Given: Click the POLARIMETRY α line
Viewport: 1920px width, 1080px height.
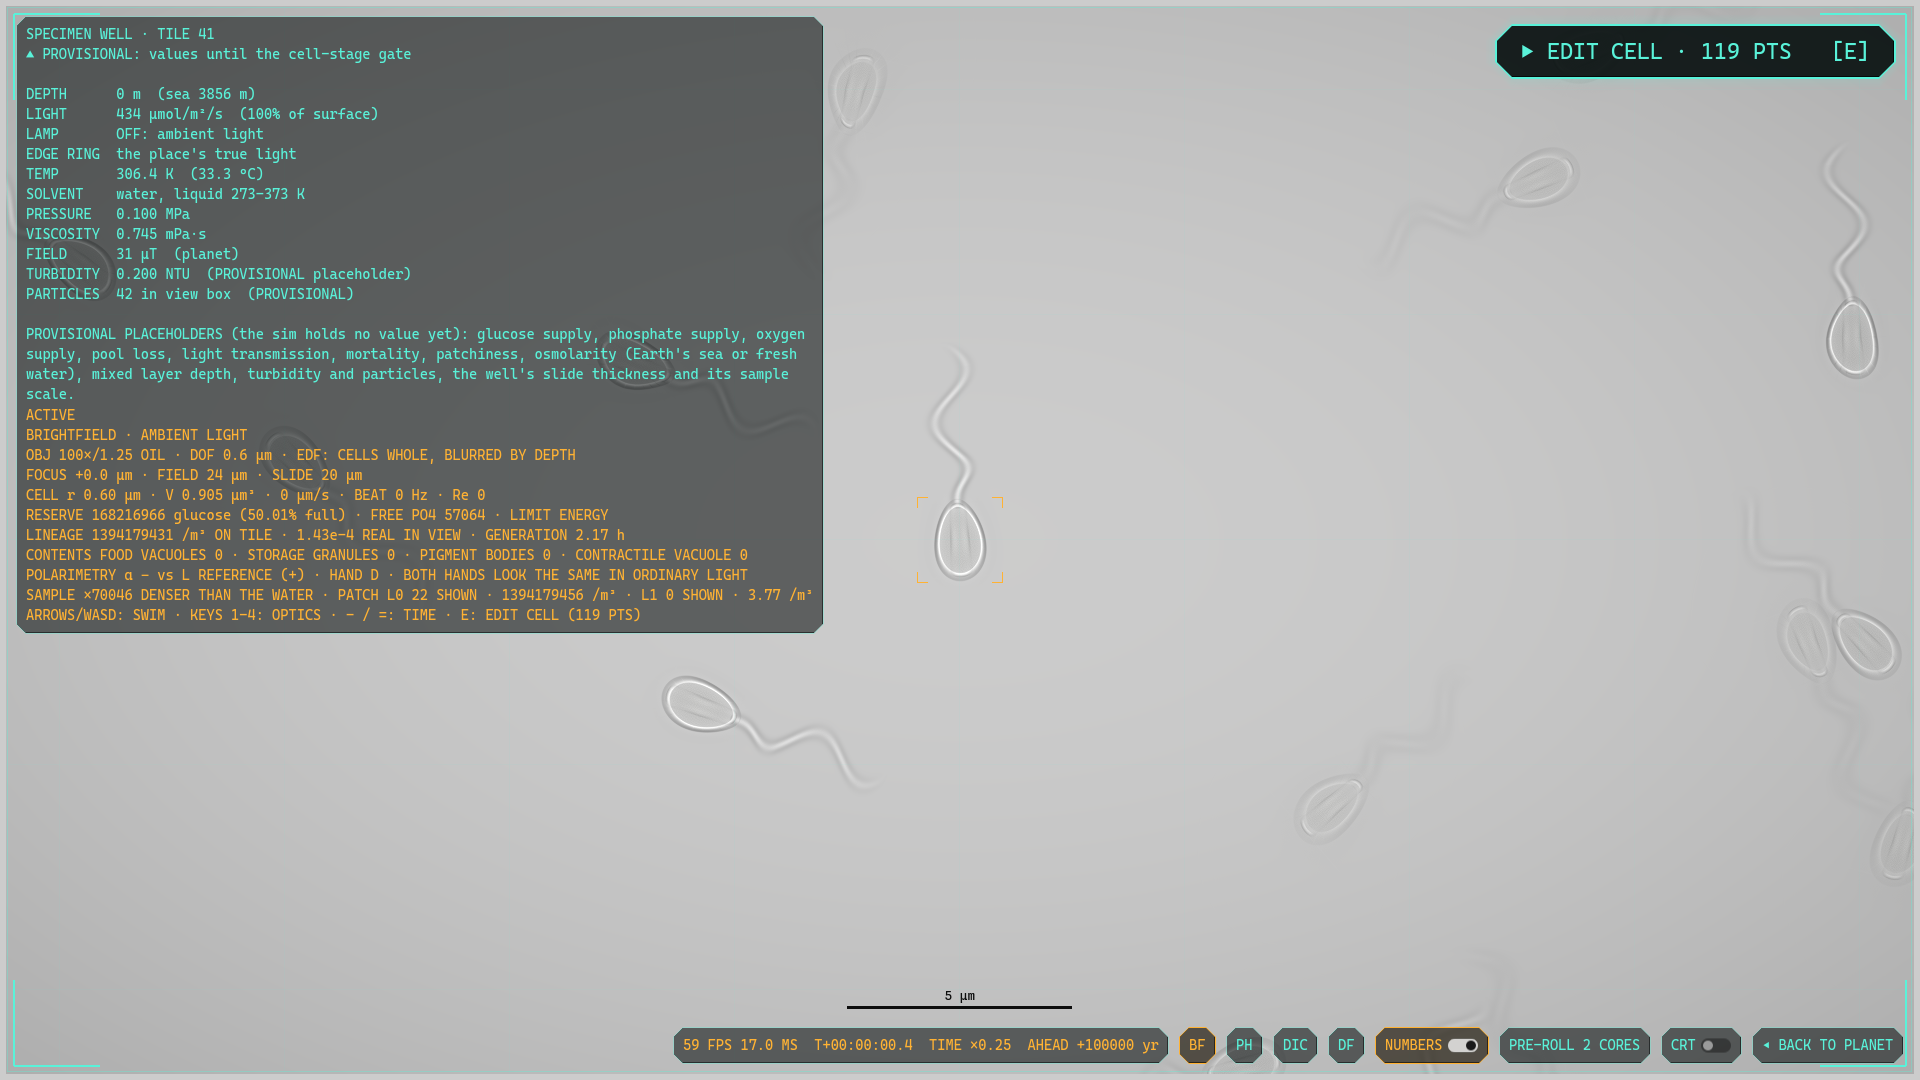Looking at the screenshot, I should (x=387, y=575).
